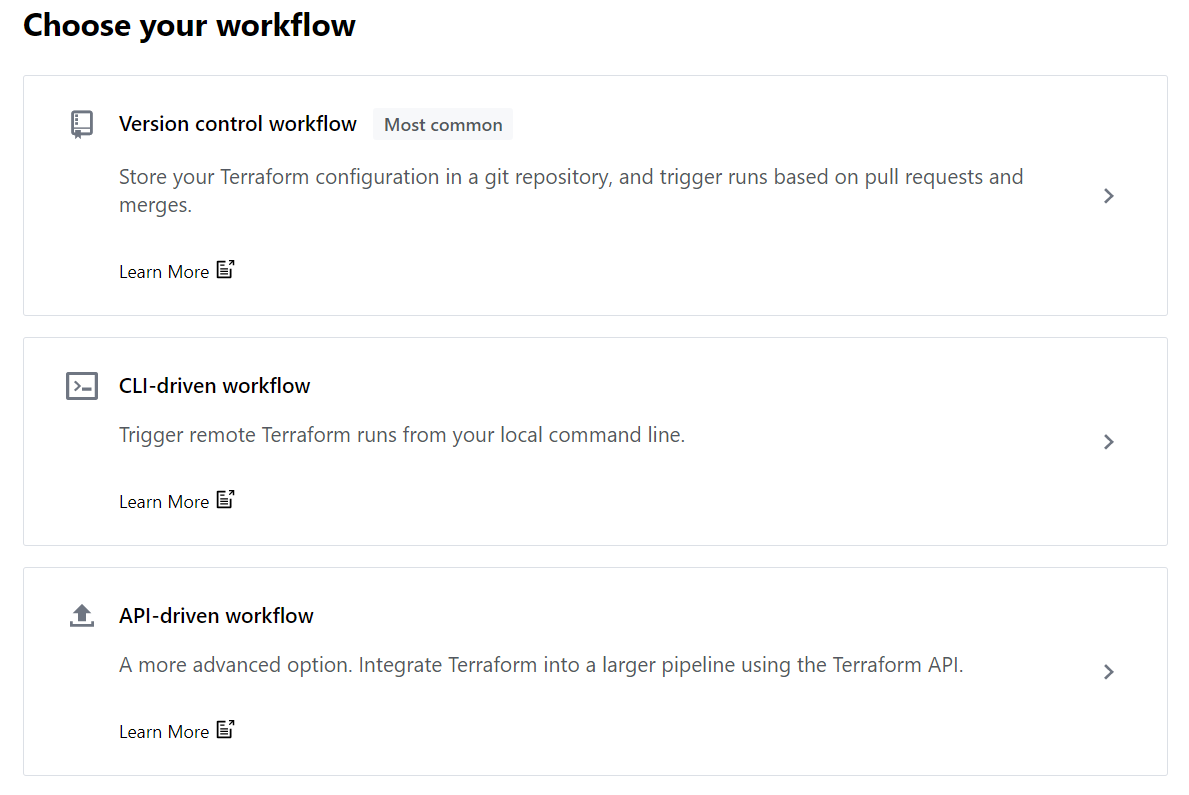Screen dimensions: 1189x795
Task: Click the Version control workflow repository icon
Action: click(x=82, y=124)
